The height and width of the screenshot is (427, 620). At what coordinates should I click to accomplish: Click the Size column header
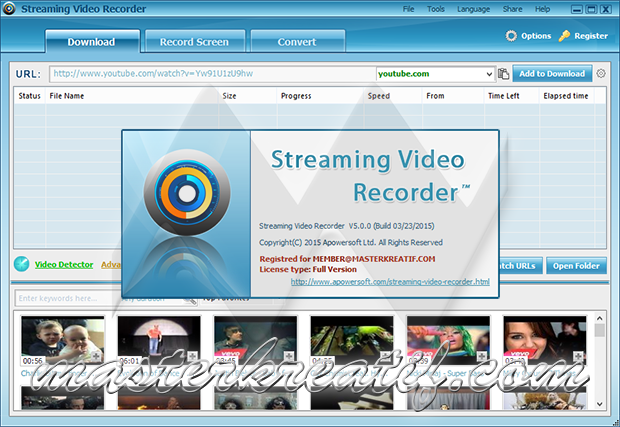coord(229,96)
